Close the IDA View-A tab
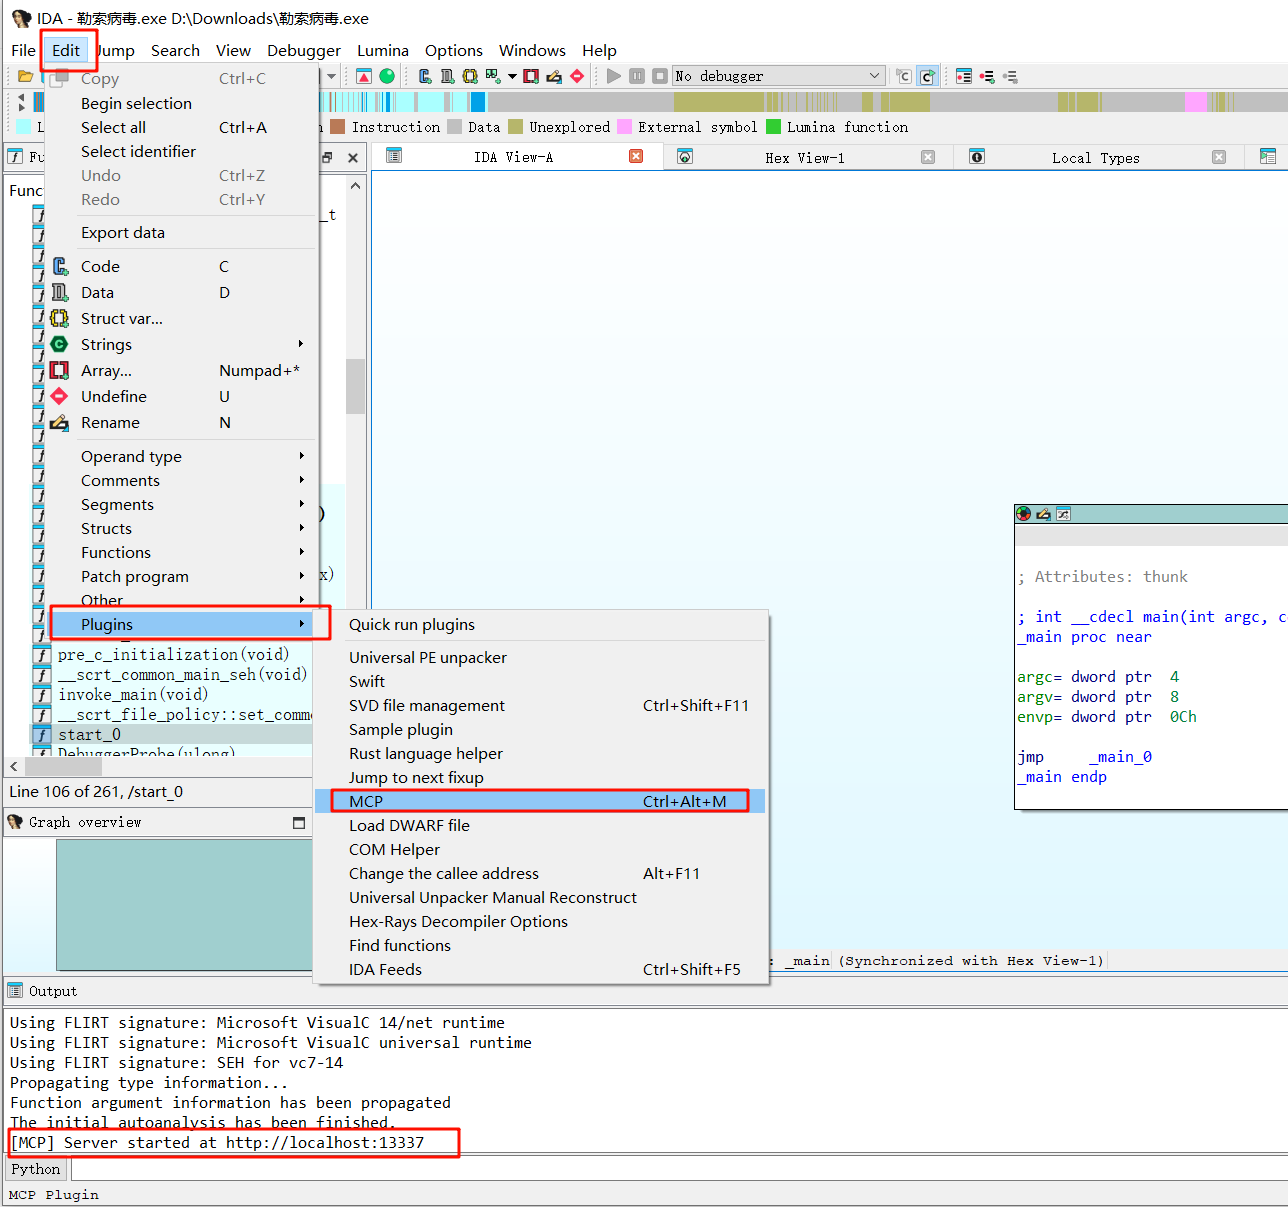 pyautogui.click(x=636, y=156)
